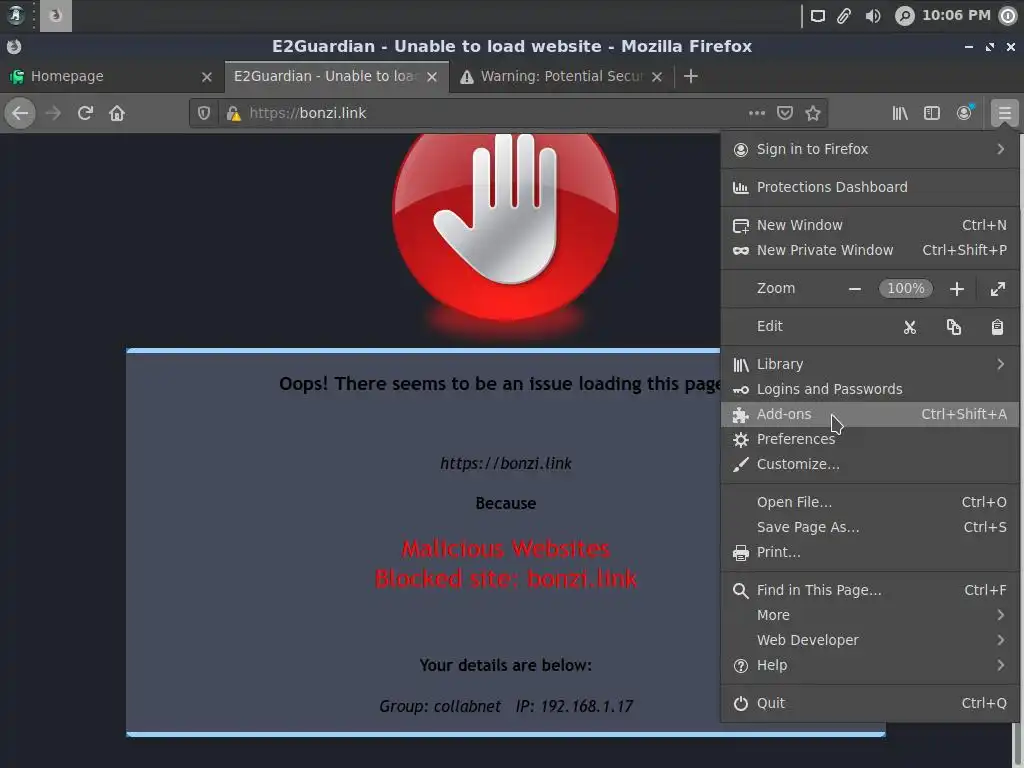Close the Homepage tab
This screenshot has height=768, width=1024.
coord(206,77)
